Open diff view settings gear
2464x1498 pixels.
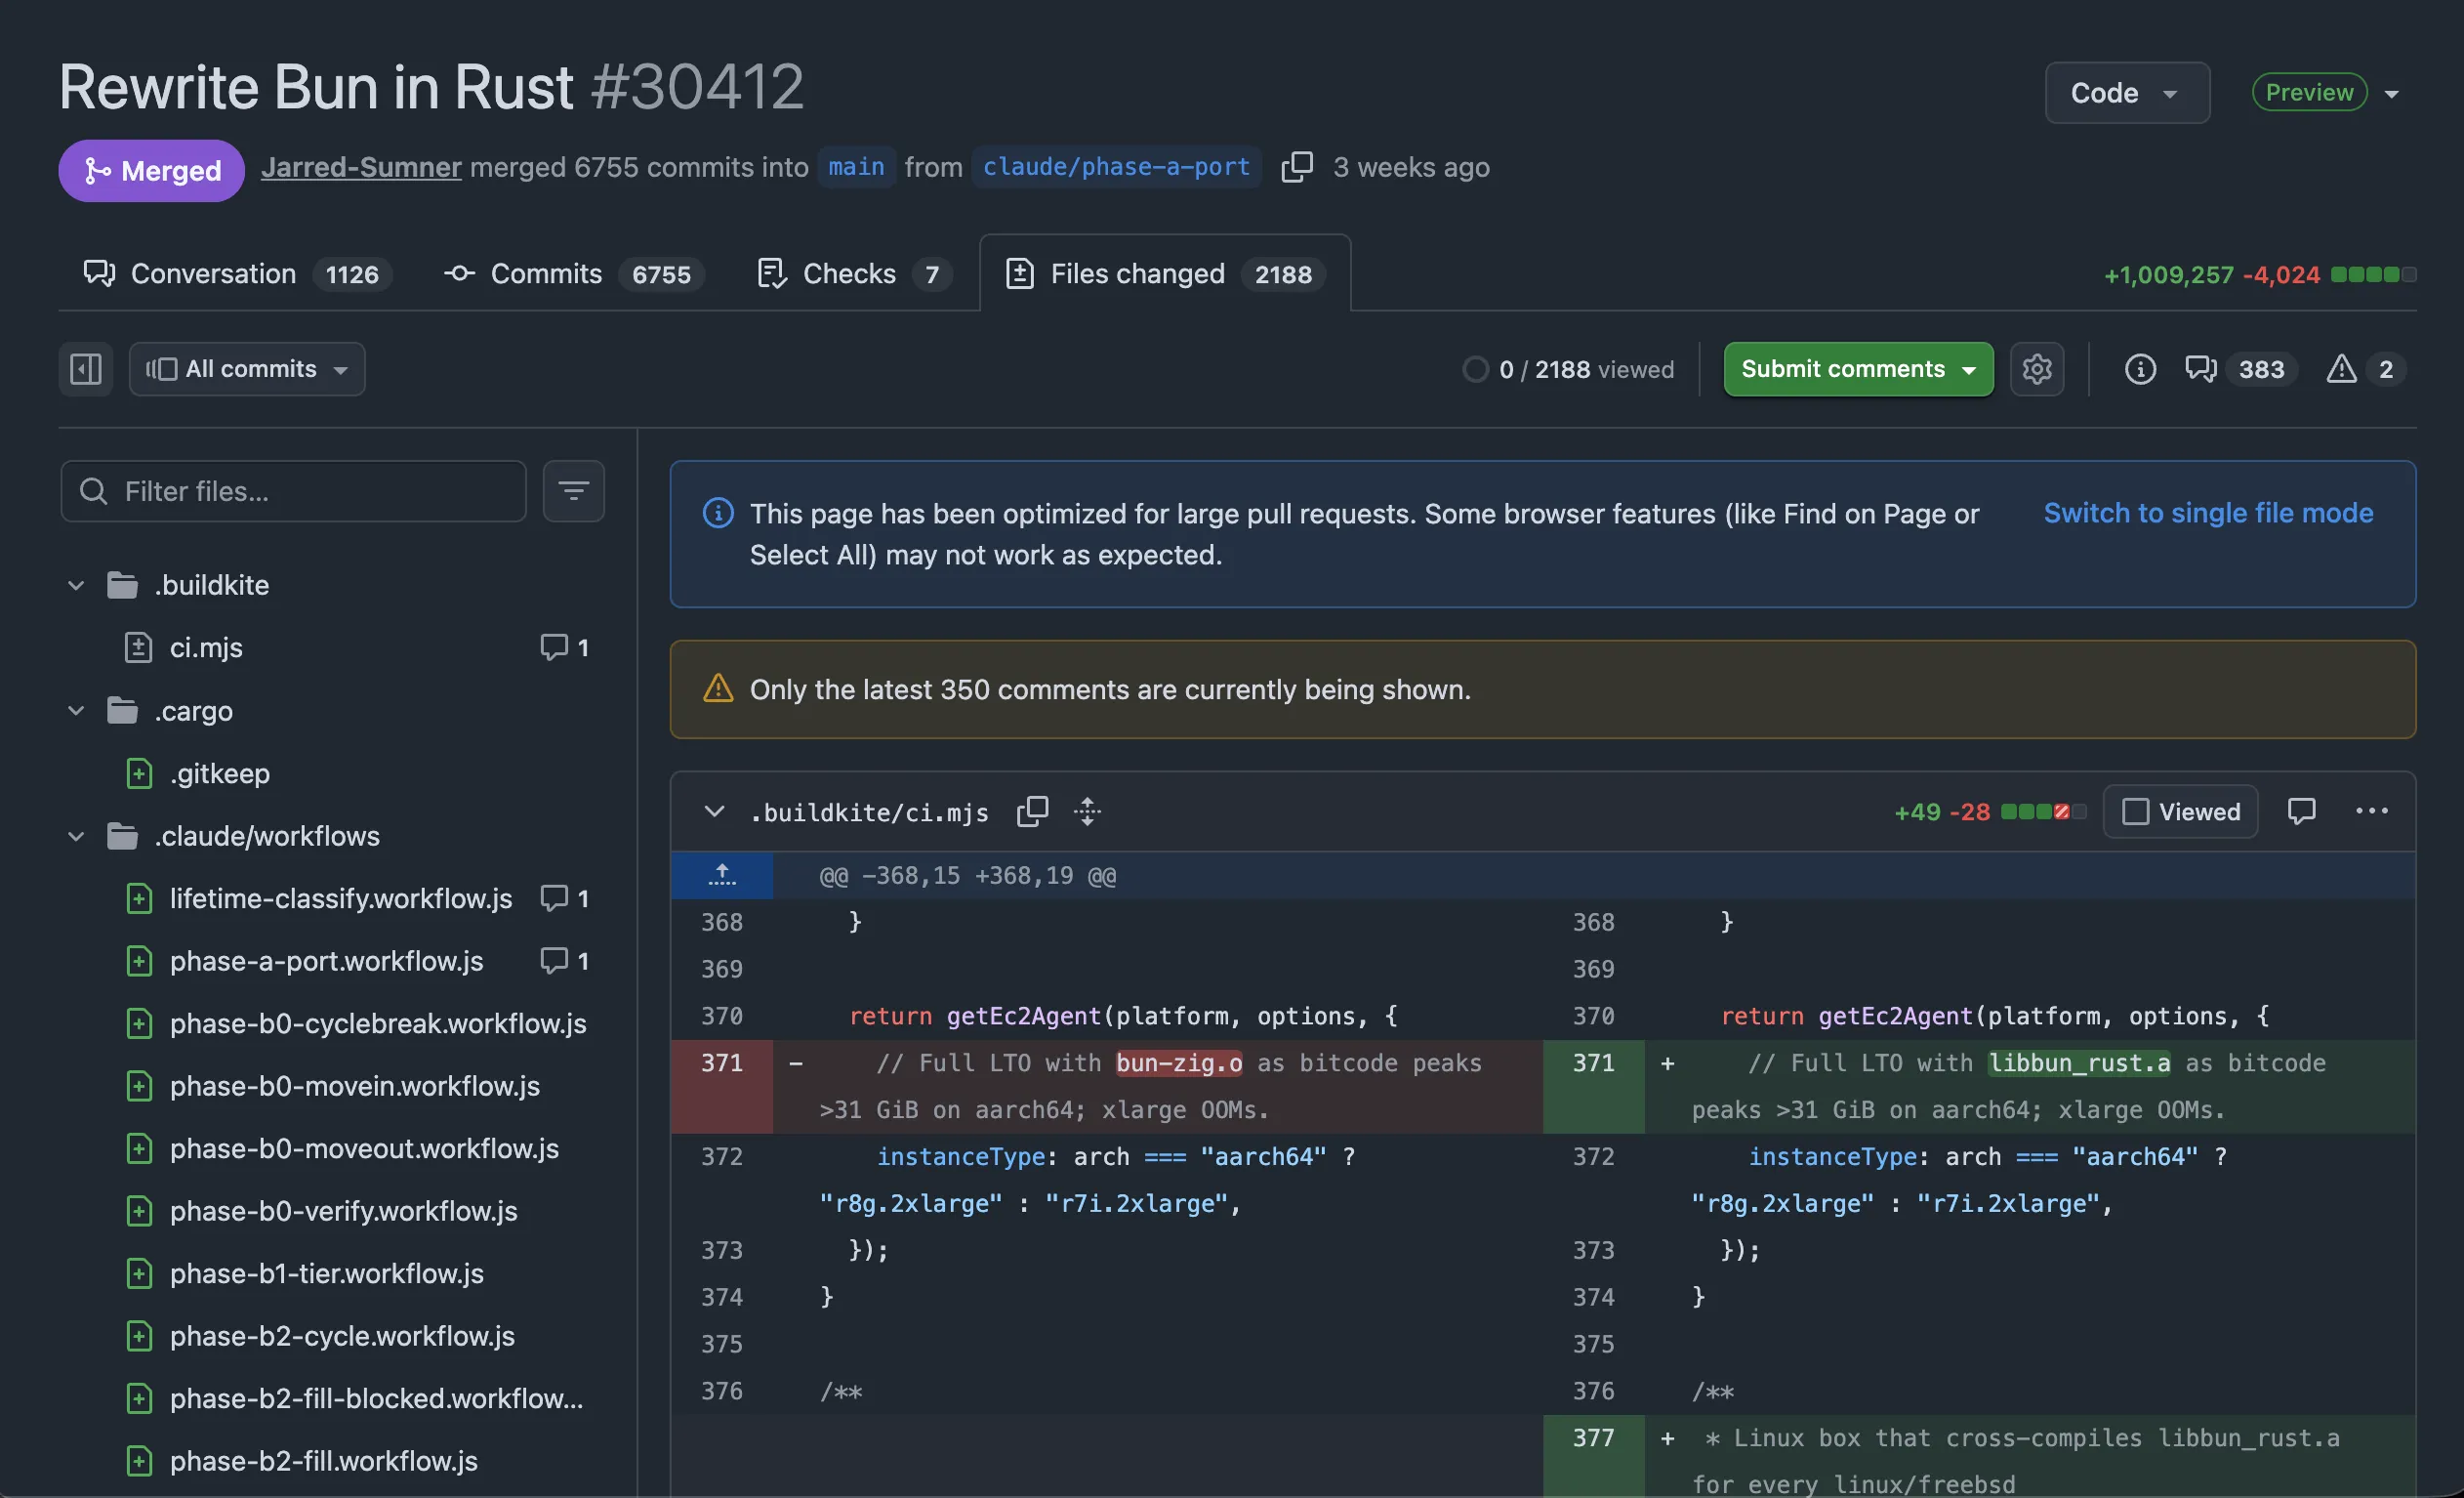[x=2036, y=369]
